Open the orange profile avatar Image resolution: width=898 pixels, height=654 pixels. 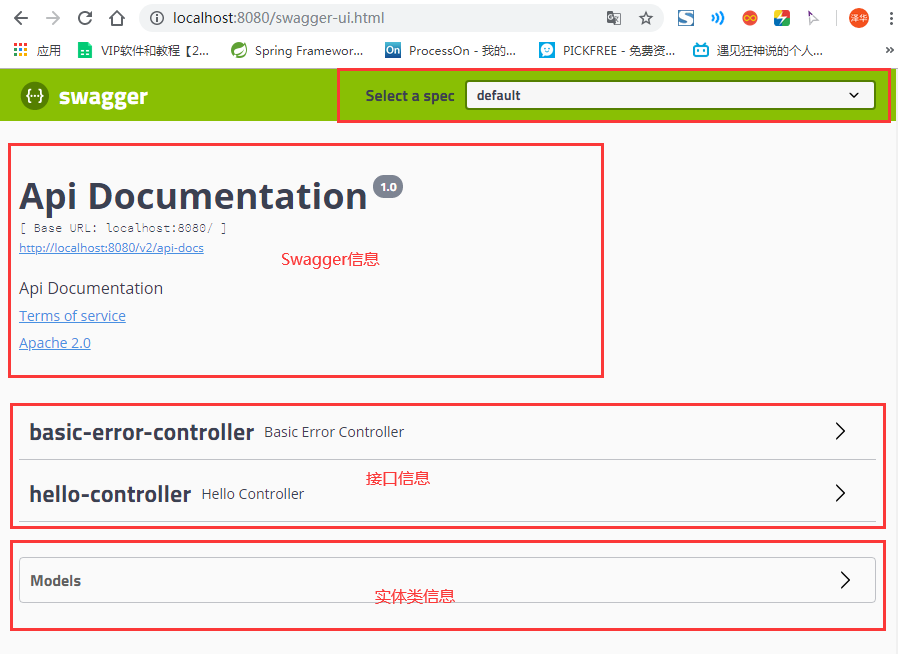click(x=858, y=18)
